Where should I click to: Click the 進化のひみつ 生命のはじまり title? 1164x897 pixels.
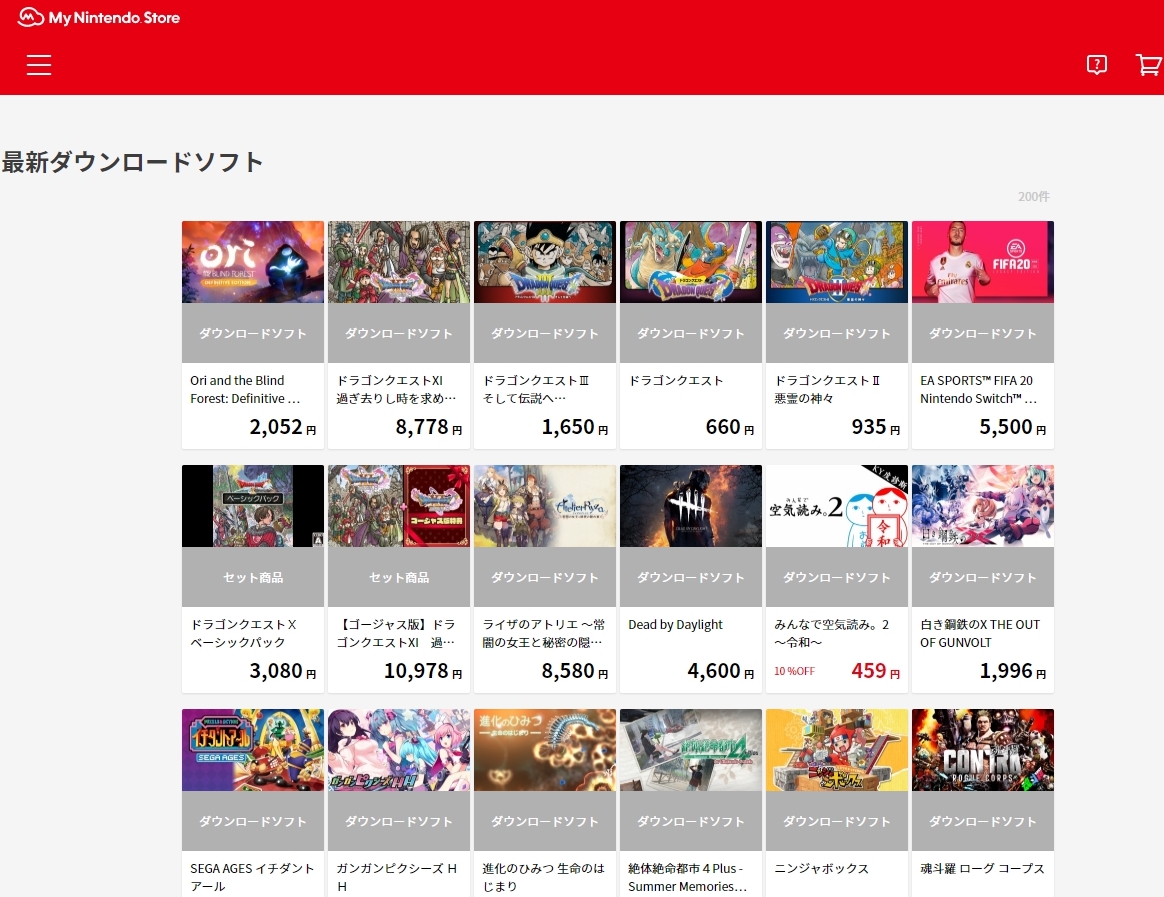pyautogui.click(x=543, y=877)
